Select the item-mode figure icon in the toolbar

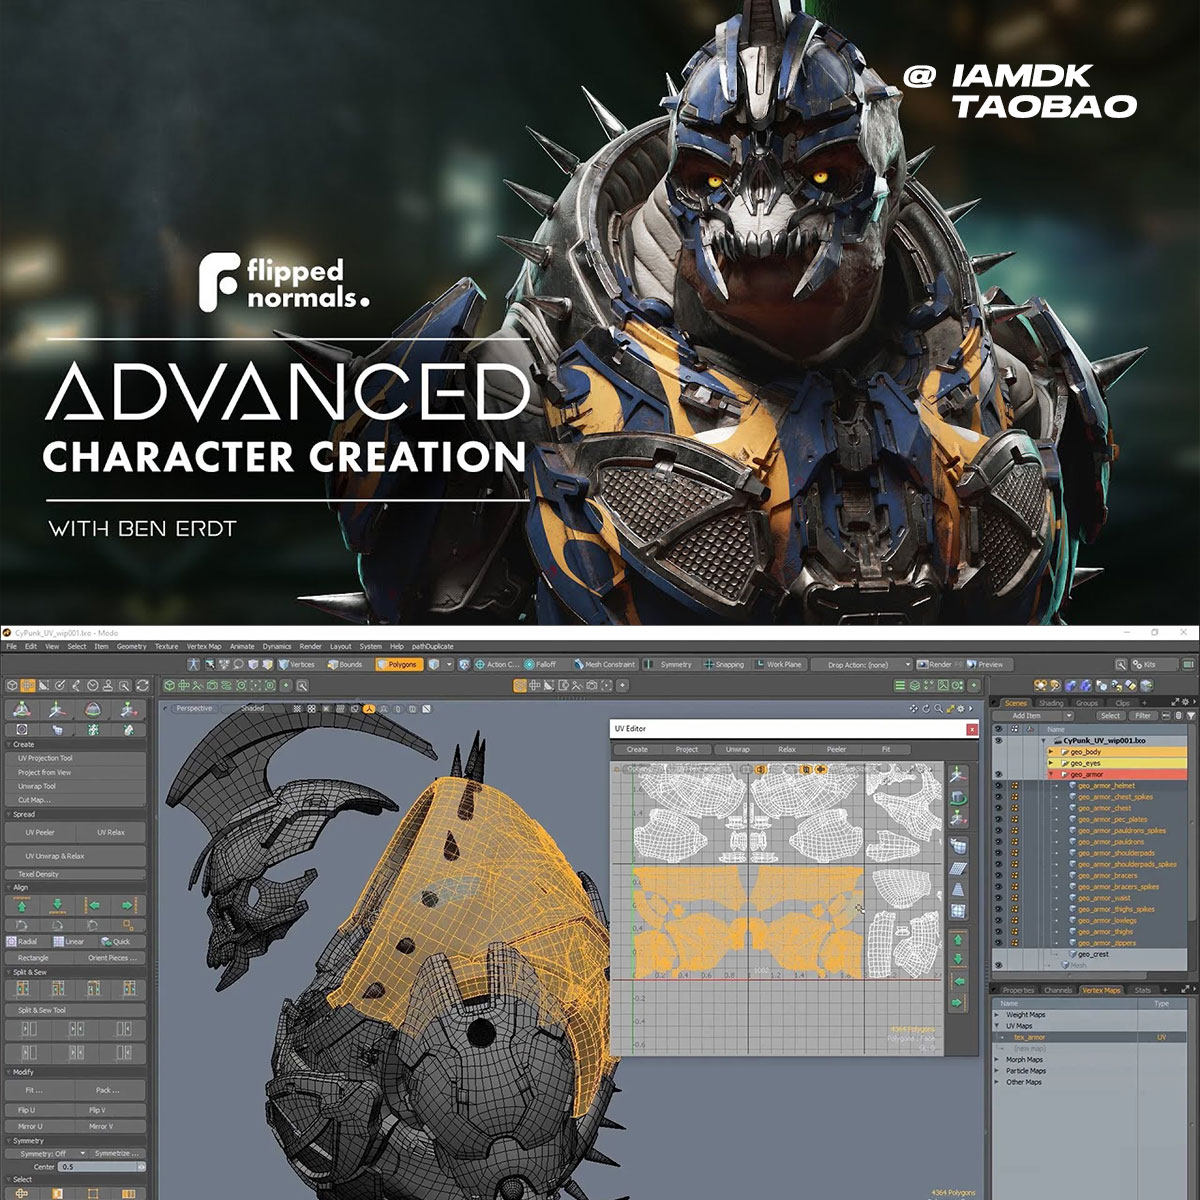tap(194, 663)
